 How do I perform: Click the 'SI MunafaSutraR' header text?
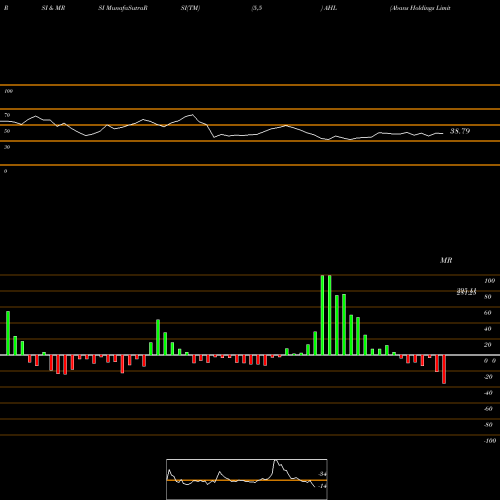coord(123,8)
